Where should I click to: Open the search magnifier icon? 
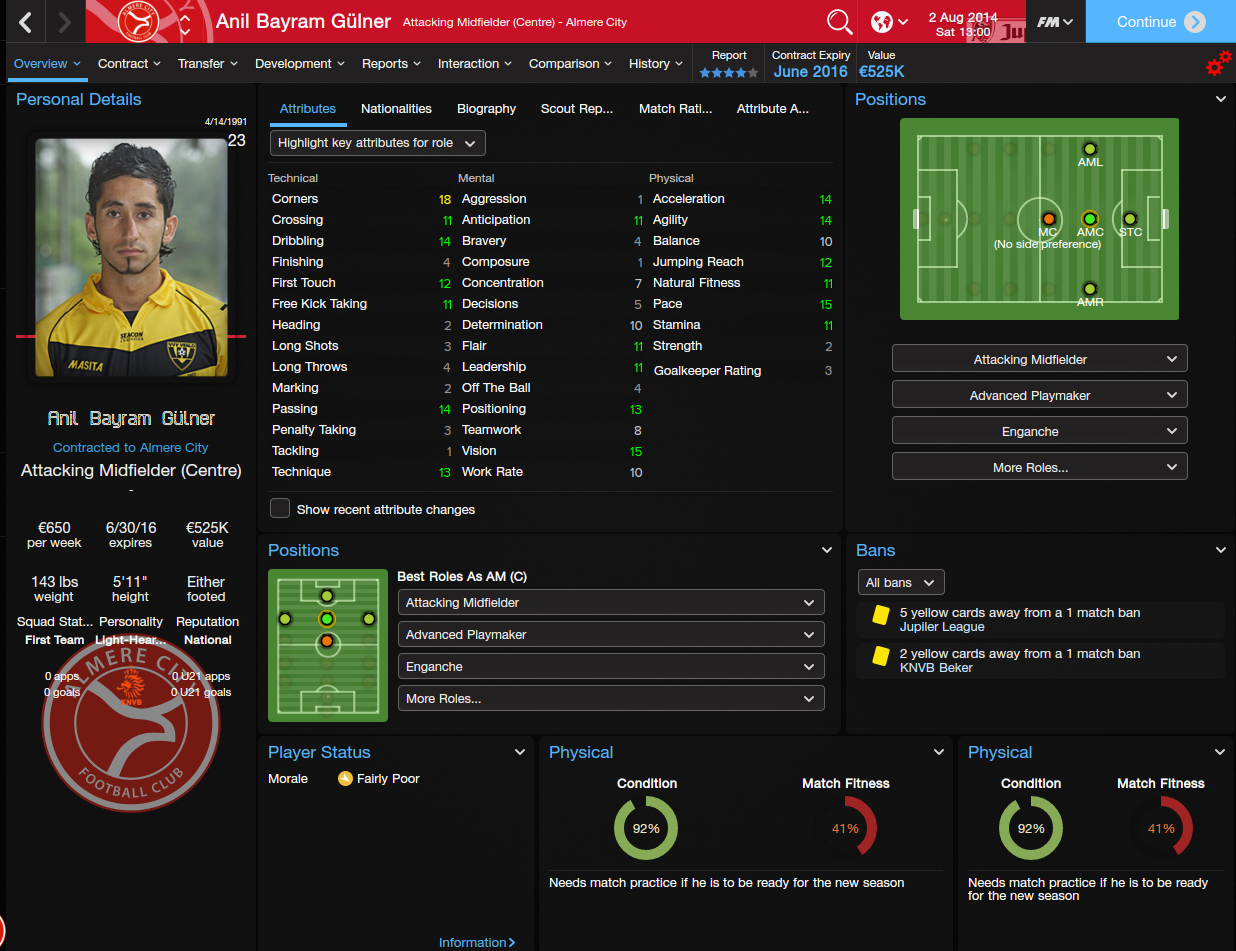pos(840,21)
